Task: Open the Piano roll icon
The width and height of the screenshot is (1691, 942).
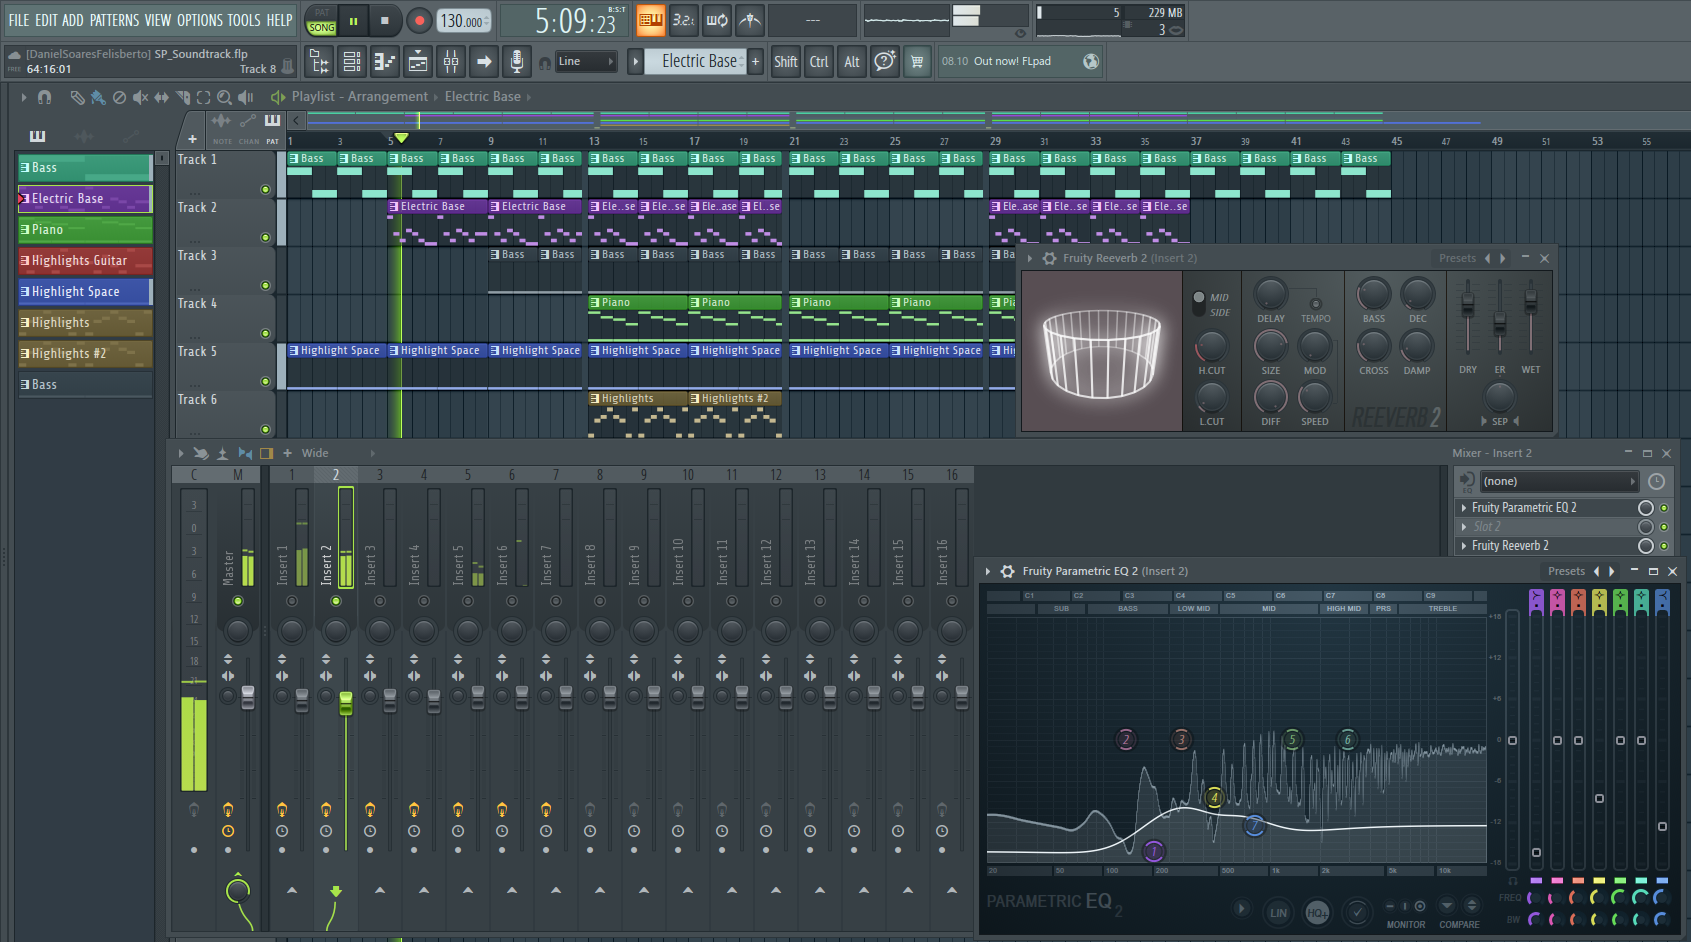Action: tap(385, 62)
